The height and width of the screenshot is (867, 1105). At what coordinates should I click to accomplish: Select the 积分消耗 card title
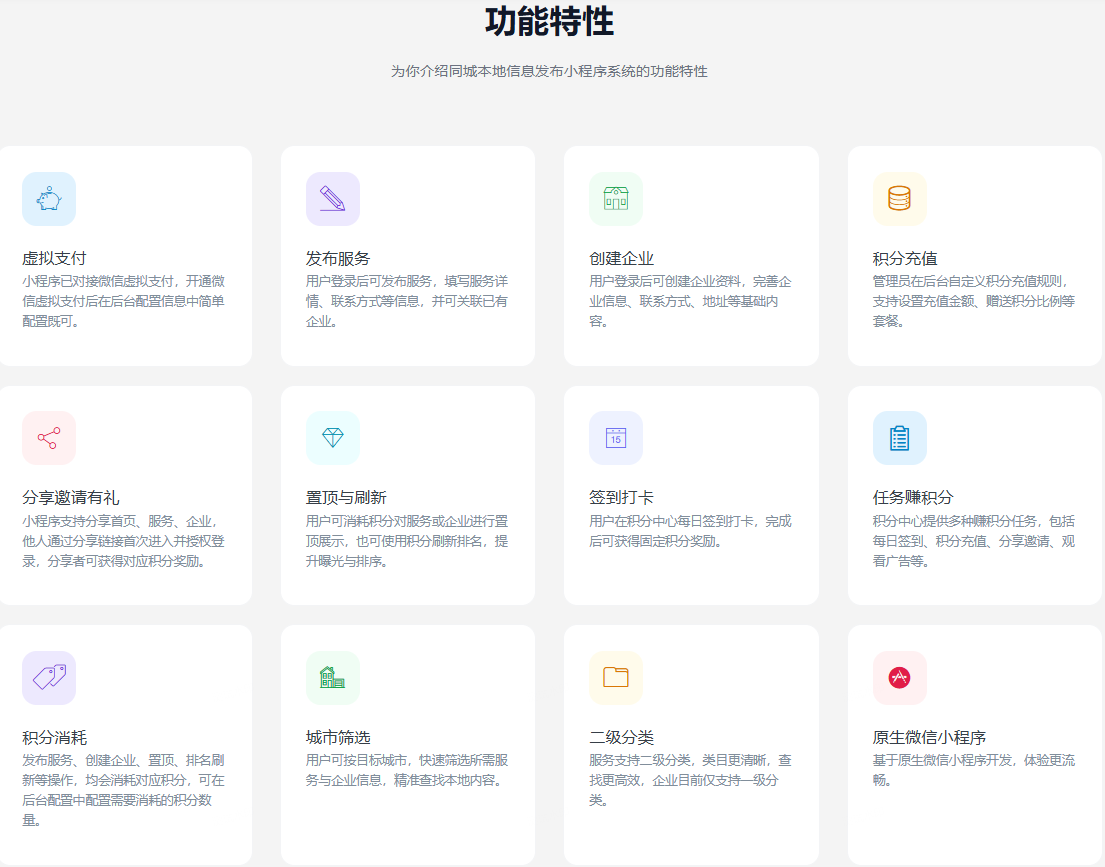pyautogui.click(x=54, y=738)
